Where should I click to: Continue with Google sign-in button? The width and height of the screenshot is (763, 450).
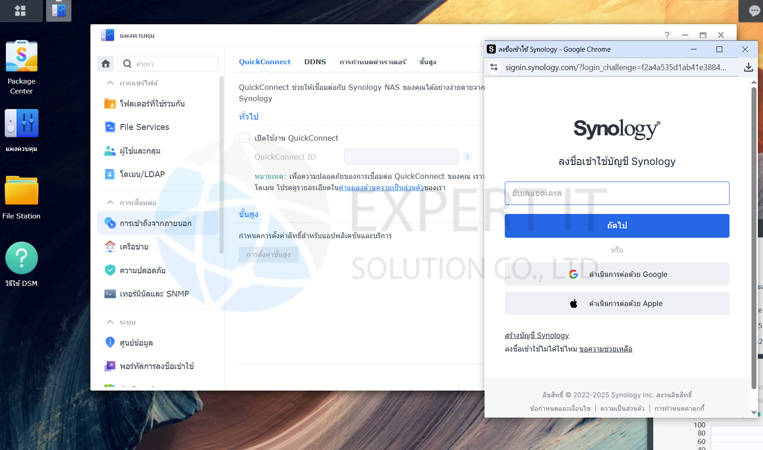coord(617,274)
